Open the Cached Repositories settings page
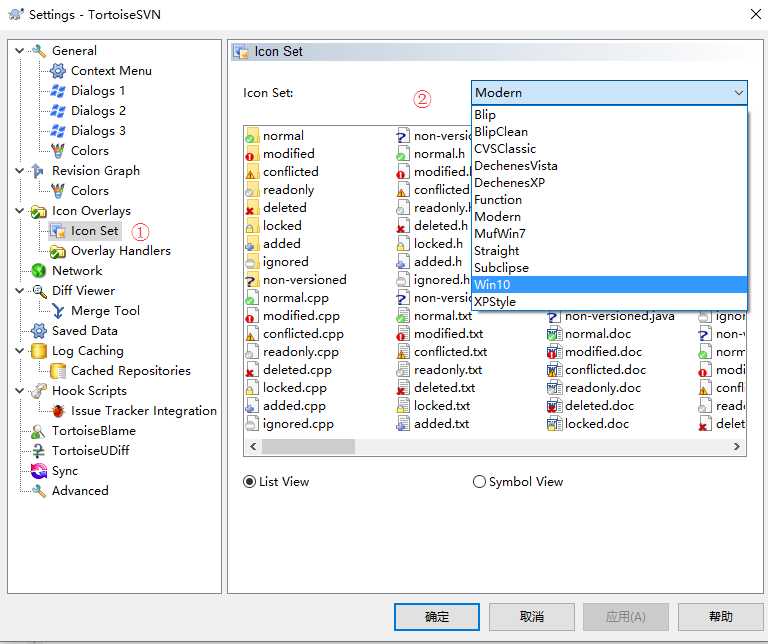 [131, 371]
